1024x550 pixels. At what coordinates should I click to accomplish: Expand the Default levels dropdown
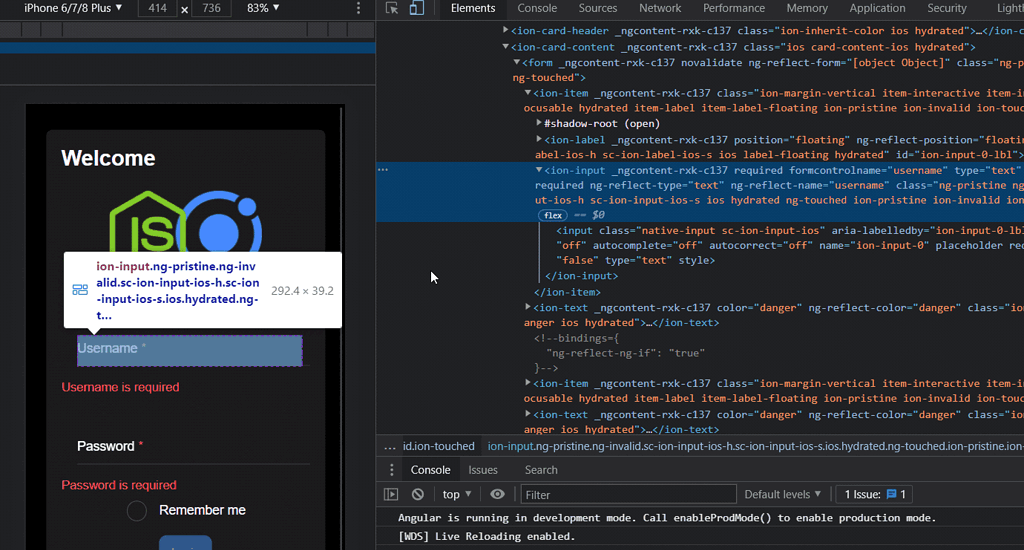[783, 494]
